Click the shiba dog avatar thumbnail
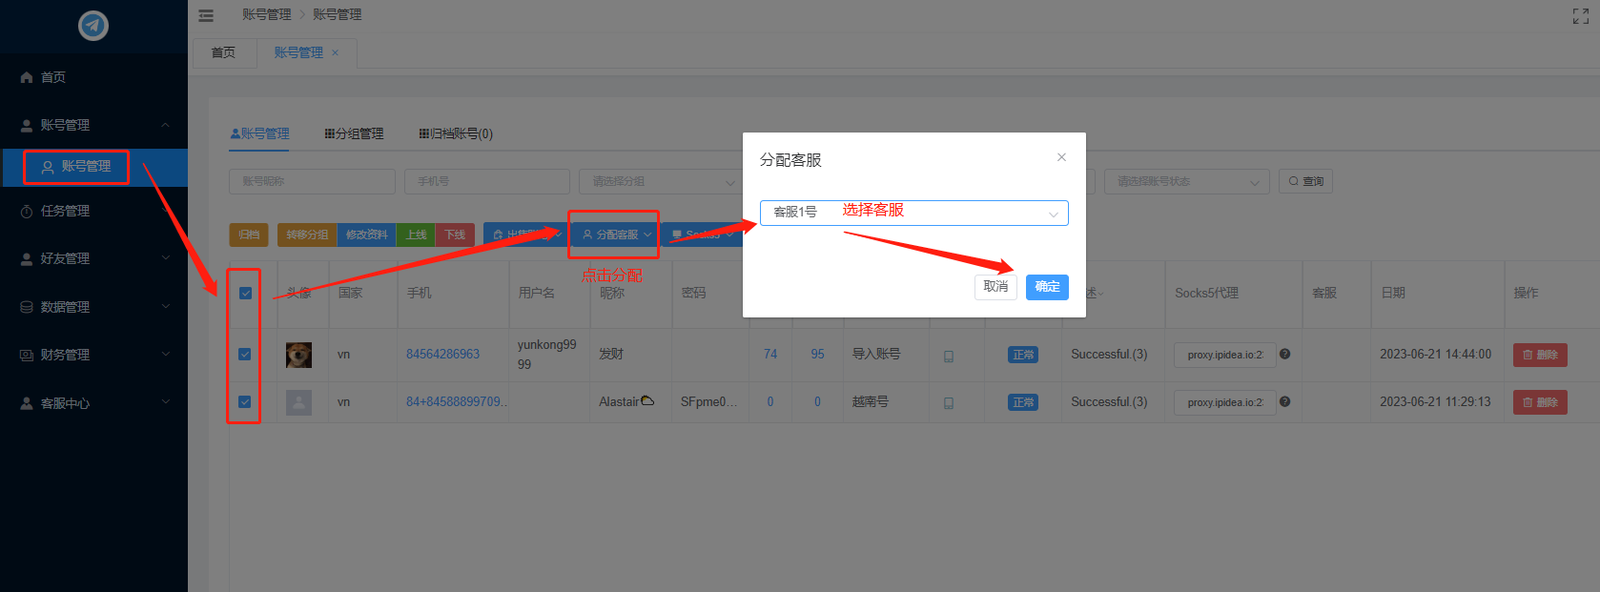 298,355
